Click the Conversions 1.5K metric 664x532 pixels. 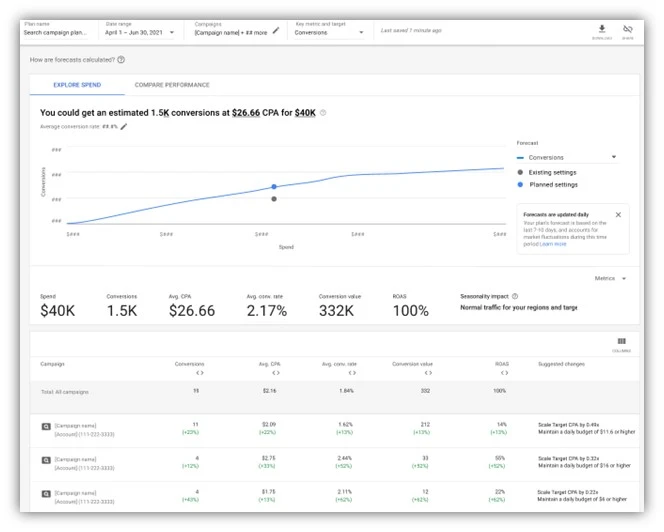(x=122, y=306)
